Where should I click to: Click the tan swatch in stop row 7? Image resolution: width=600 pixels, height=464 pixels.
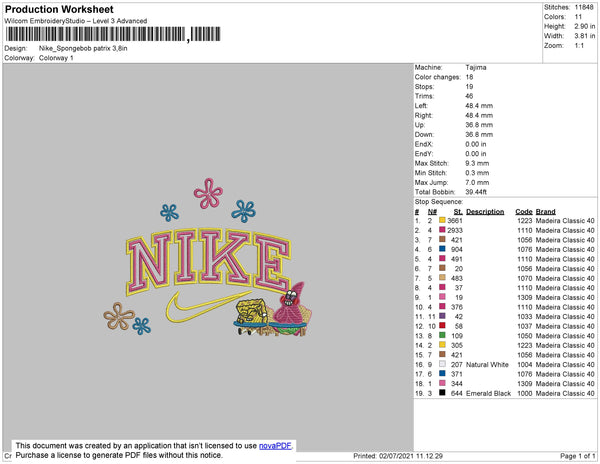coord(442,277)
